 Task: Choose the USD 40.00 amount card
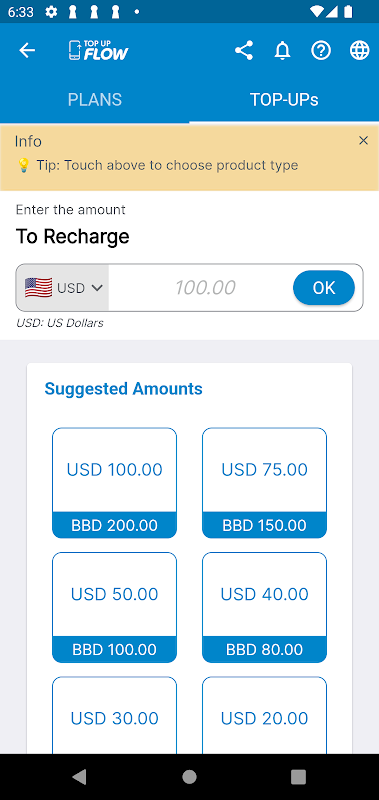click(264, 607)
